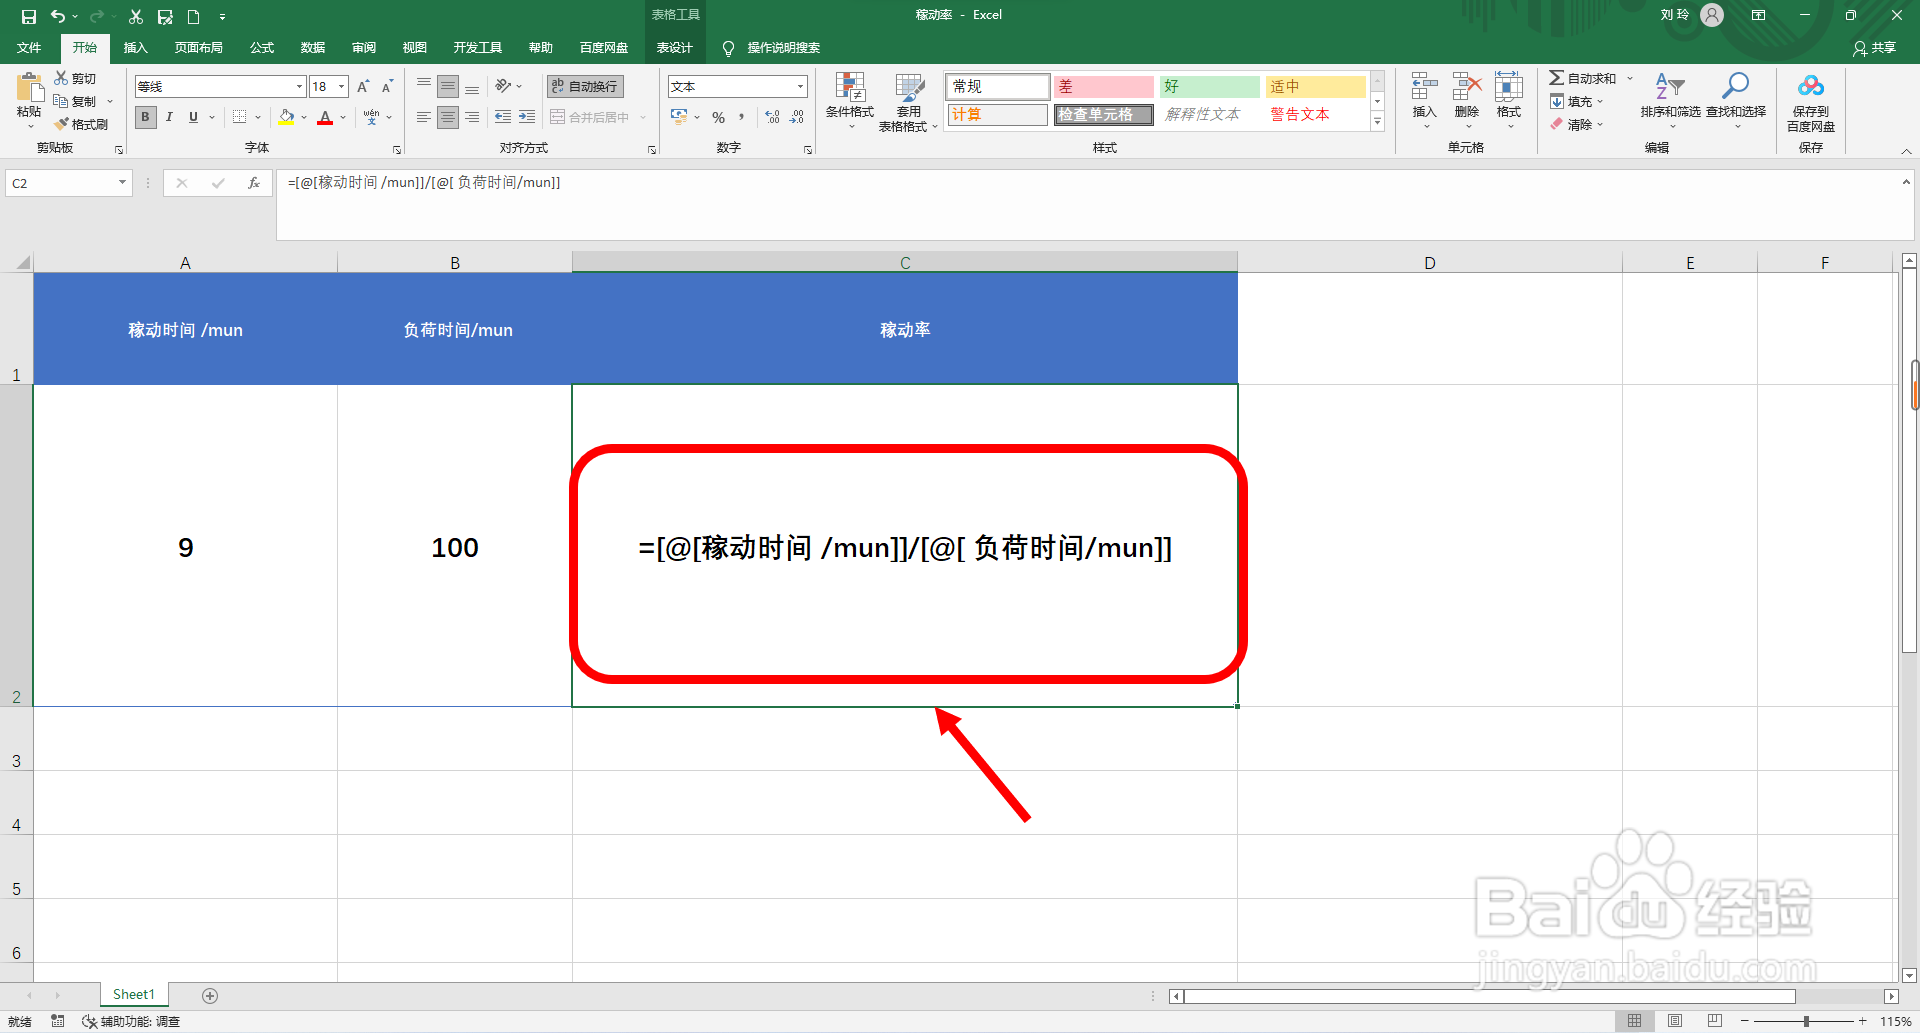The width and height of the screenshot is (1920, 1033).
Task: Open the Table Design tab
Action: pyautogui.click(x=674, y=48)
